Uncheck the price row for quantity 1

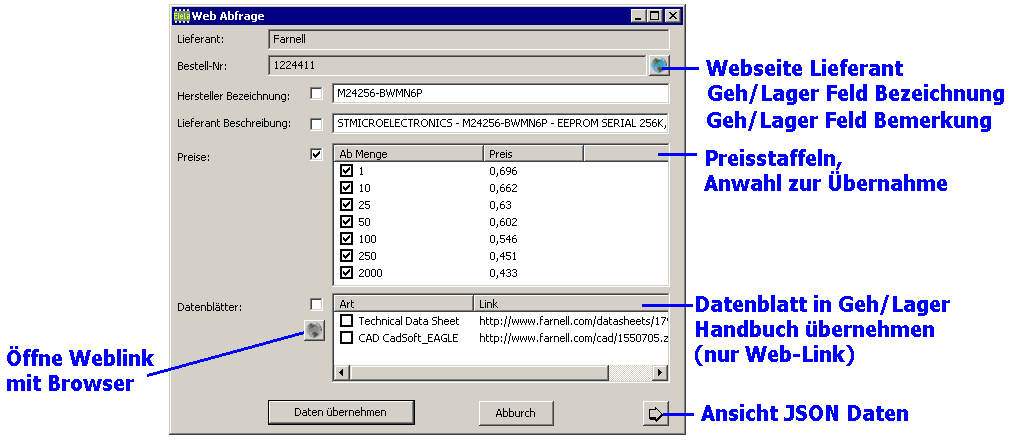tap(346, 171)
